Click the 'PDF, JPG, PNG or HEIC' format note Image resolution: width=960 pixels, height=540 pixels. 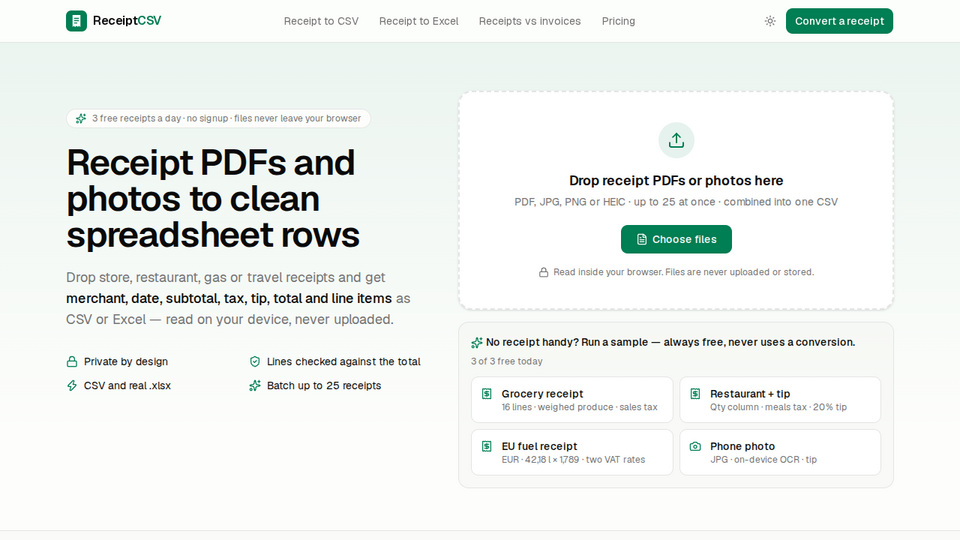(x=676, y=202)
